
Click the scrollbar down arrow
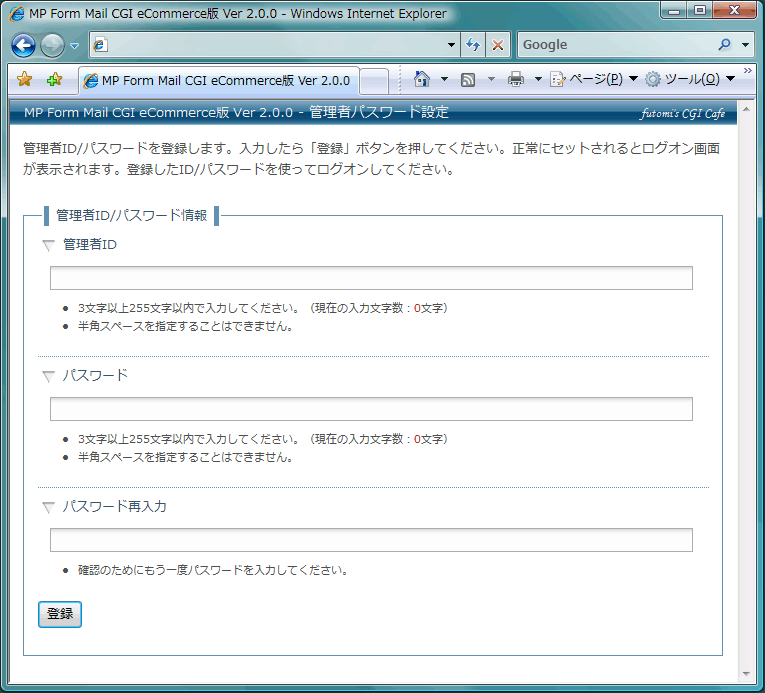(x=746, y=673)
